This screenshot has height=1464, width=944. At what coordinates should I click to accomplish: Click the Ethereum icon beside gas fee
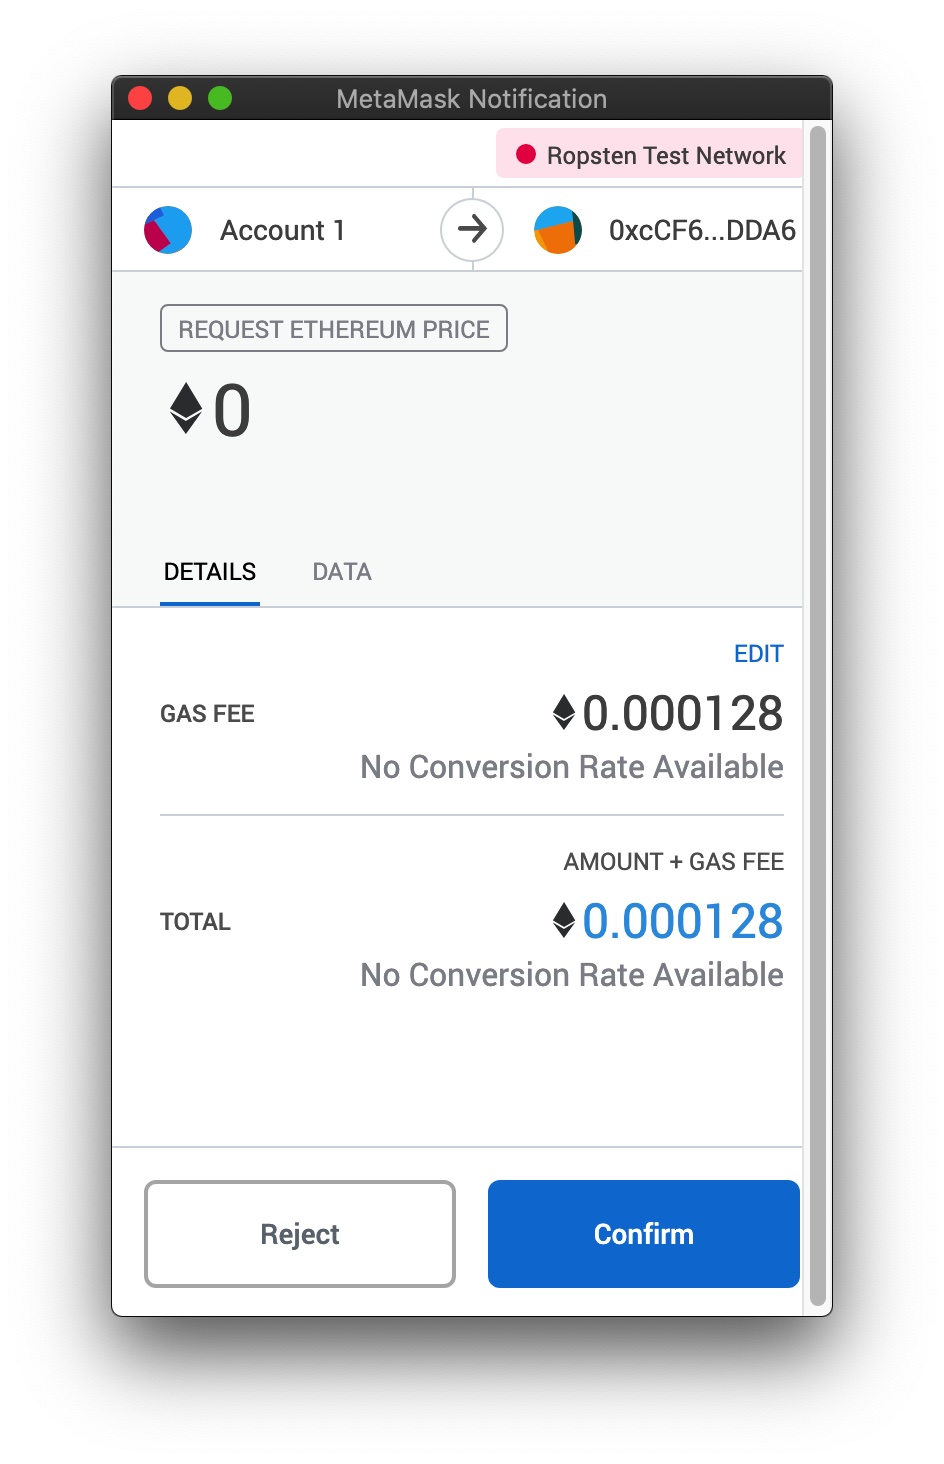tap(564, 713)
